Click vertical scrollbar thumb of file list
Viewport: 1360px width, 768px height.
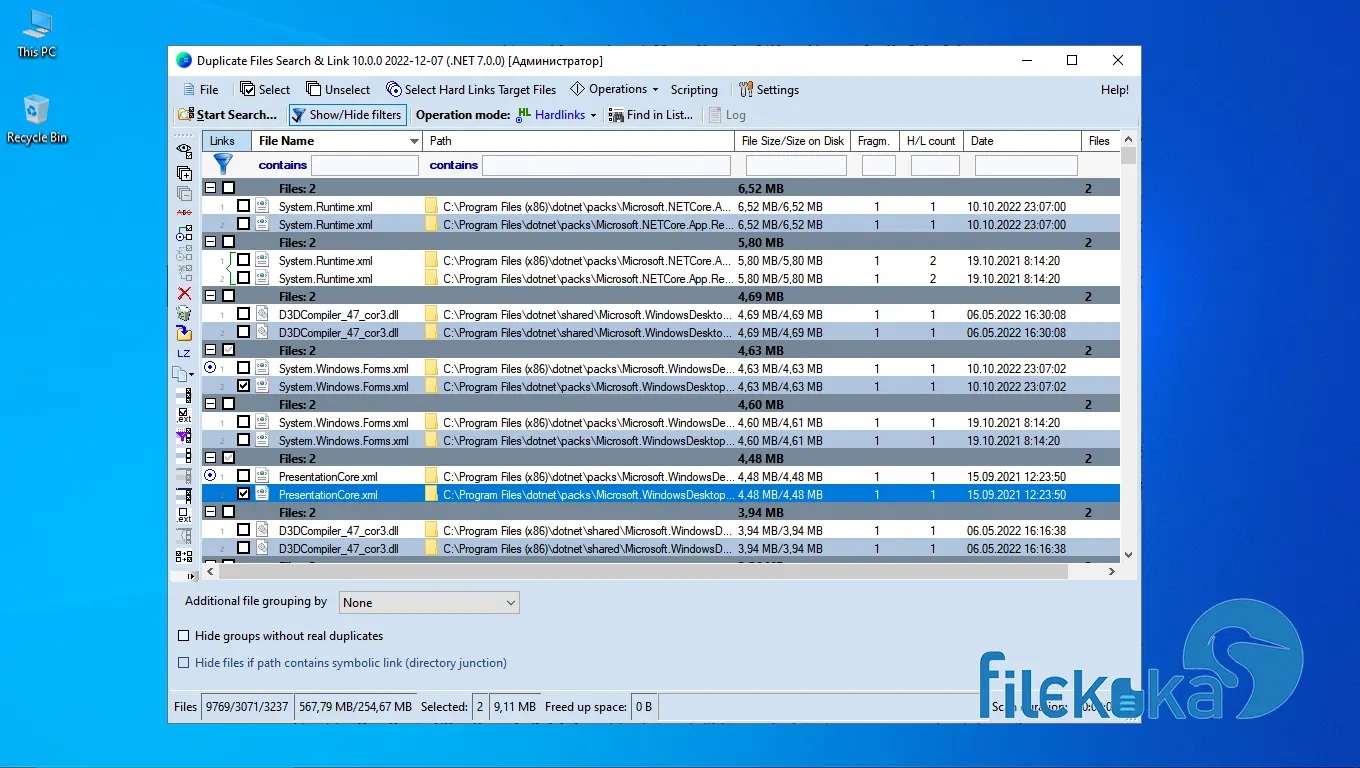click(x=1128, y=155)
